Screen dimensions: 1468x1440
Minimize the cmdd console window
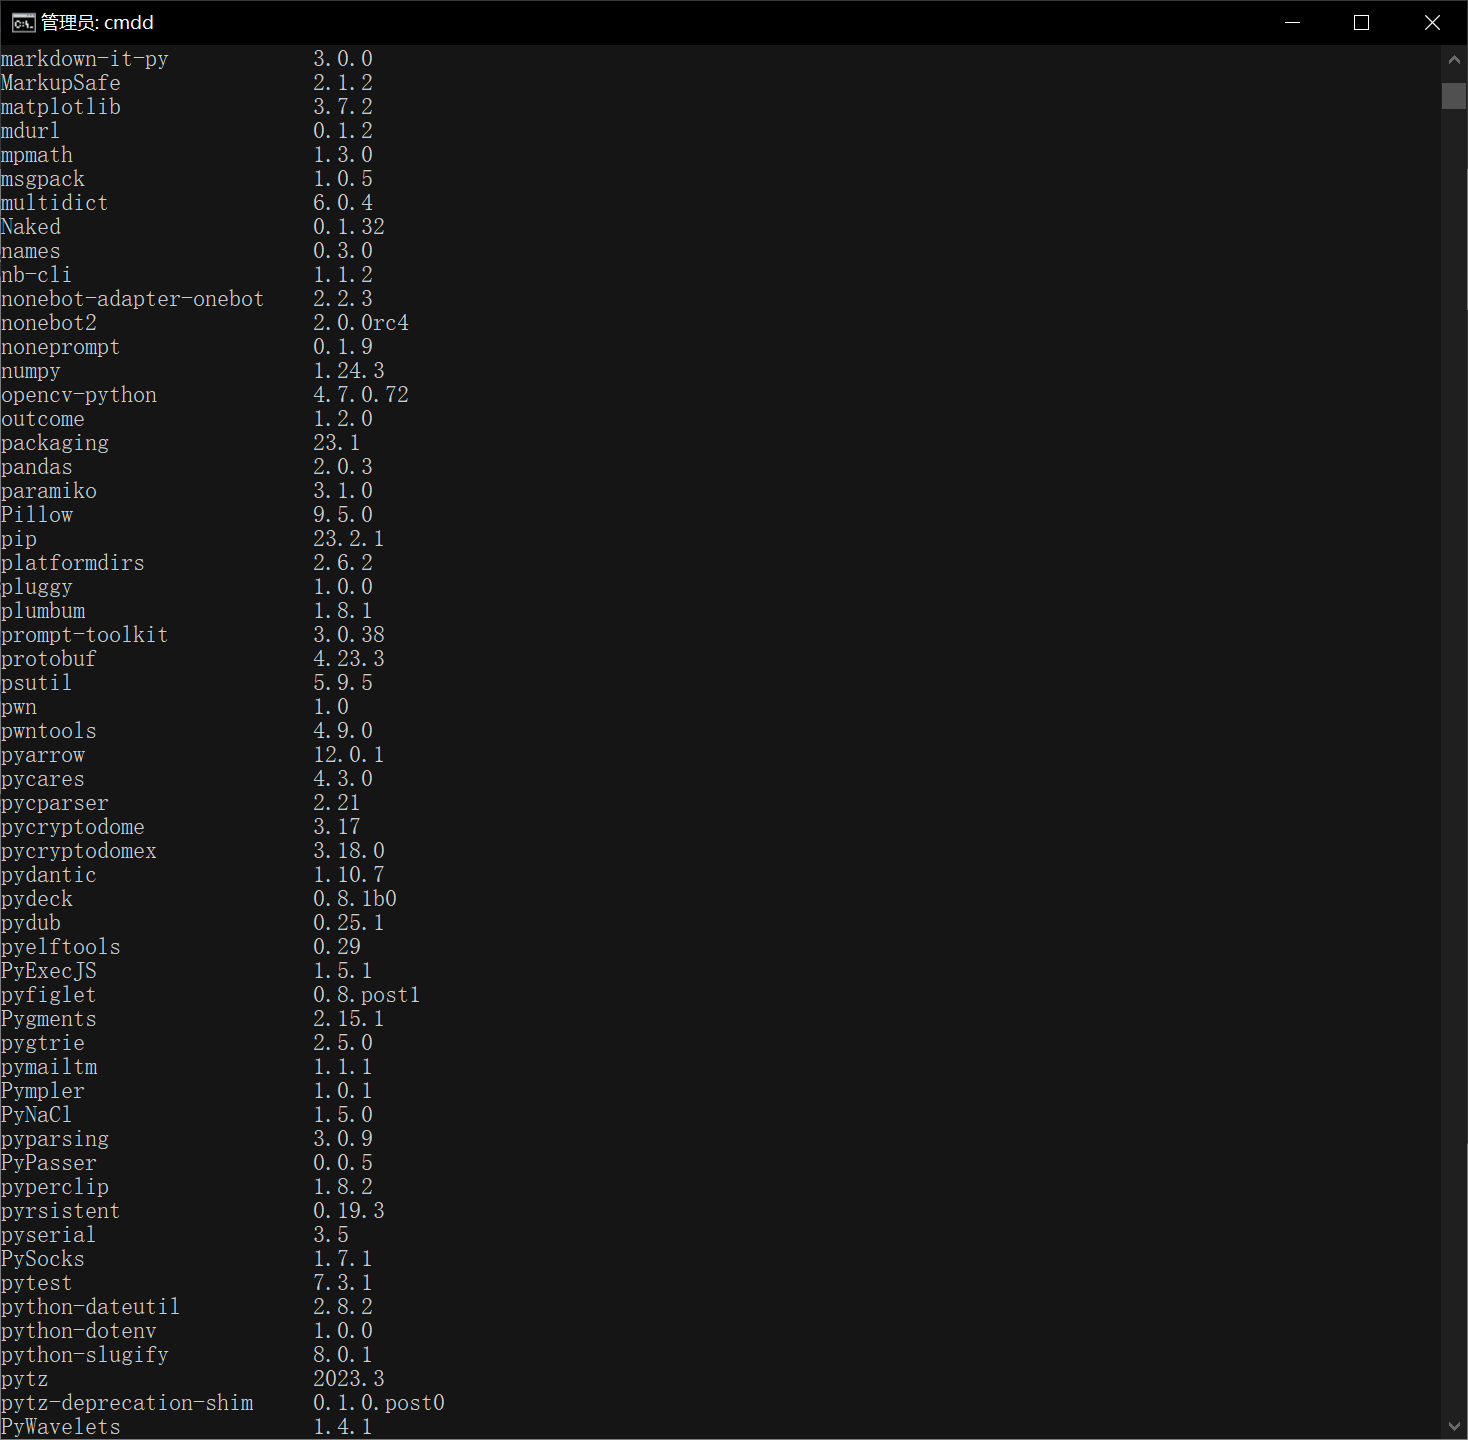coord(1292,22)
